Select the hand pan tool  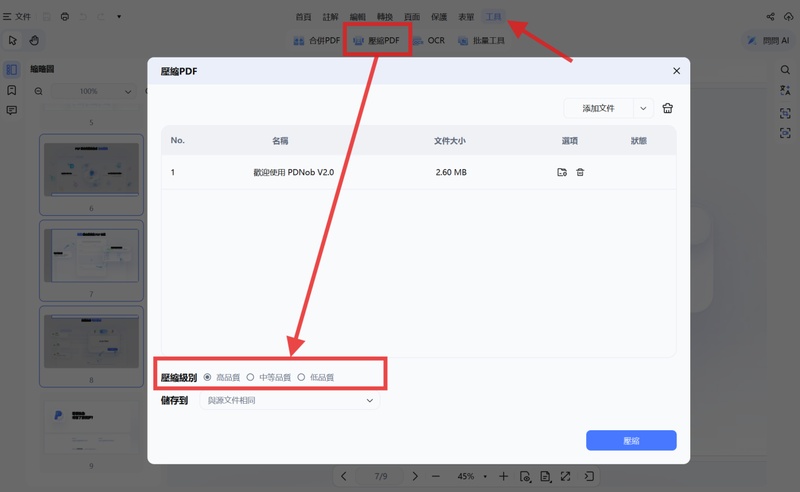click(34, 40)
